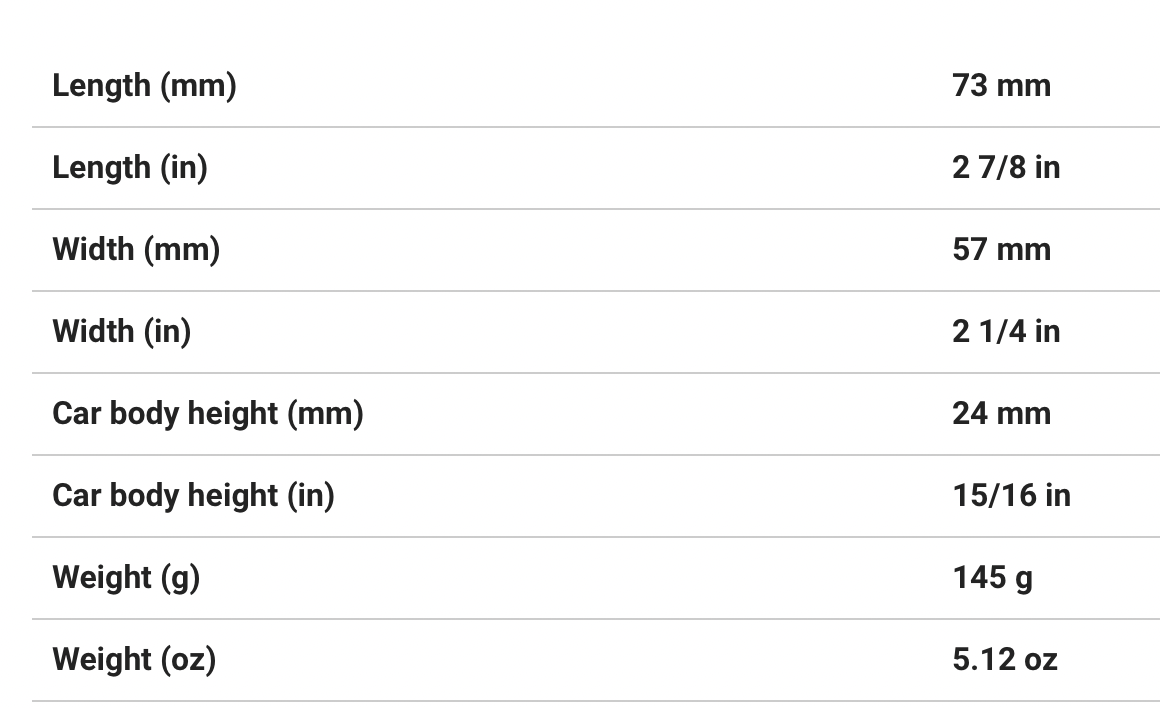This screenshot has width=1160, height=708.
Task: Click the Weight (oz) label
Action: (134, 660)
